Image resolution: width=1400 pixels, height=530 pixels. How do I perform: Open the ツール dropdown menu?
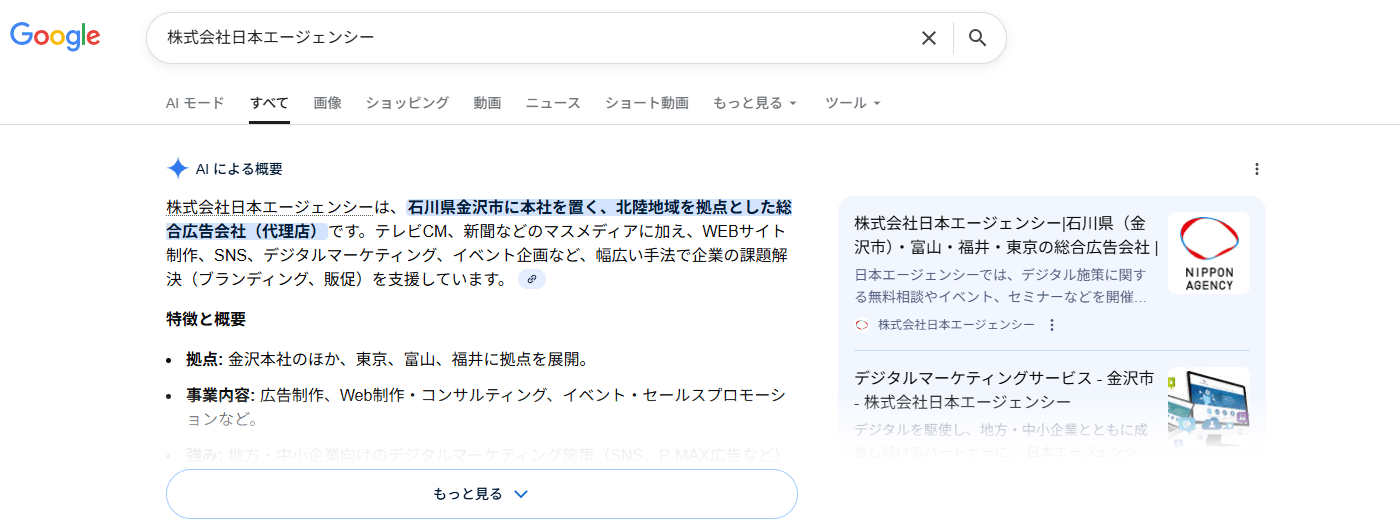(x=852, y=103)
